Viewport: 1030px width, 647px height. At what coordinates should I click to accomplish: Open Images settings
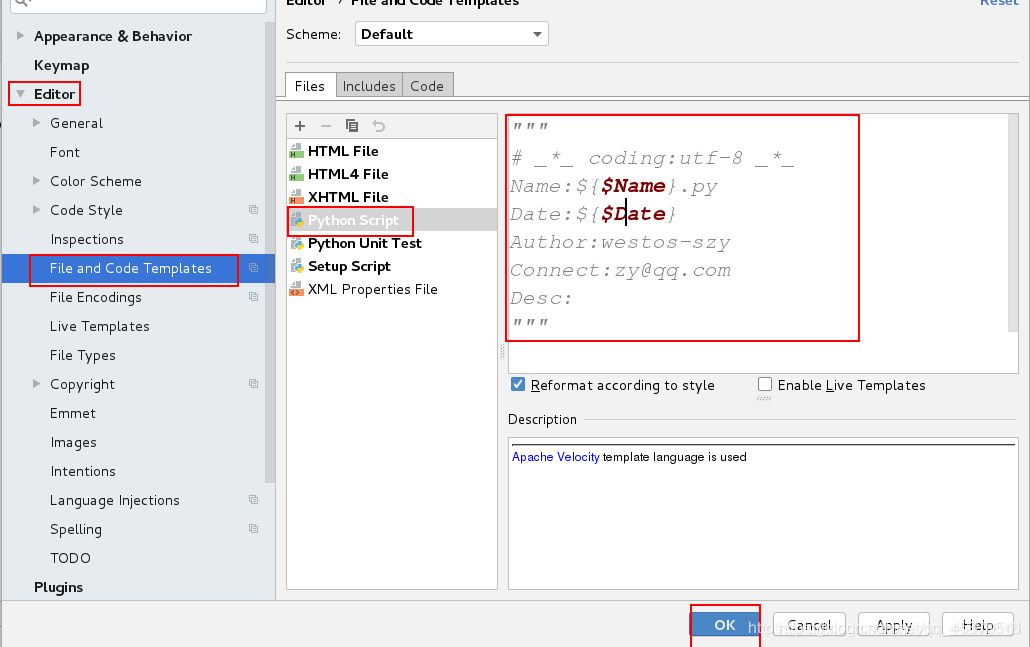pyautogui.click(x=74, y=443)
